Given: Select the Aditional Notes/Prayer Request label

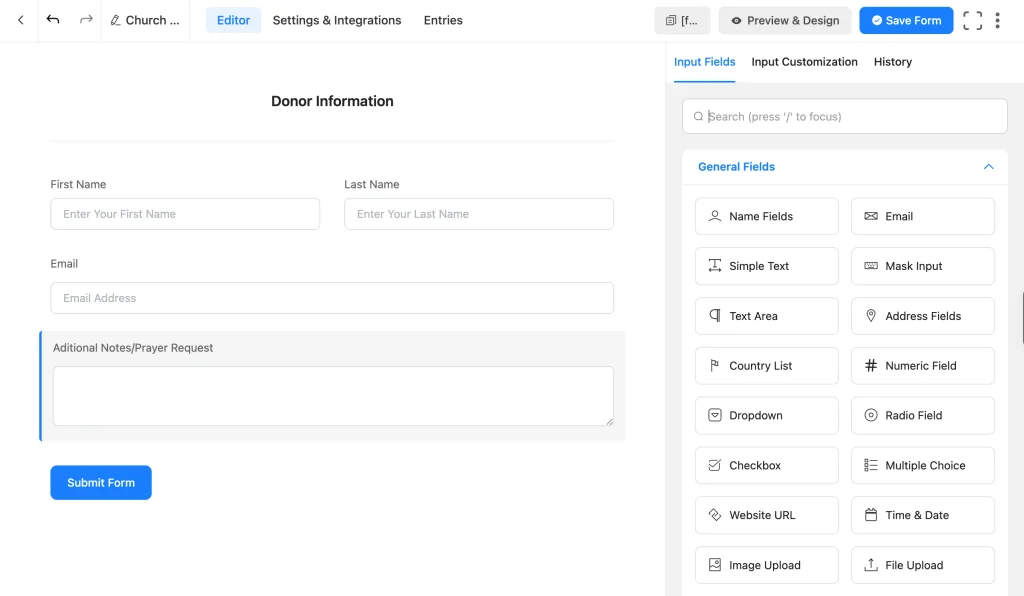Looking at the screenshot, I should (133, 348).
